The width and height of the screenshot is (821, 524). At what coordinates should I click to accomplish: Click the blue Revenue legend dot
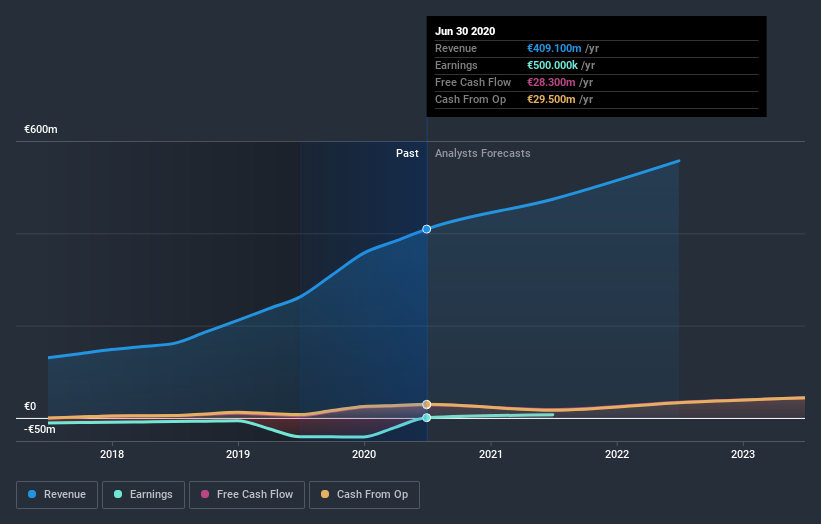coord(32,494)
